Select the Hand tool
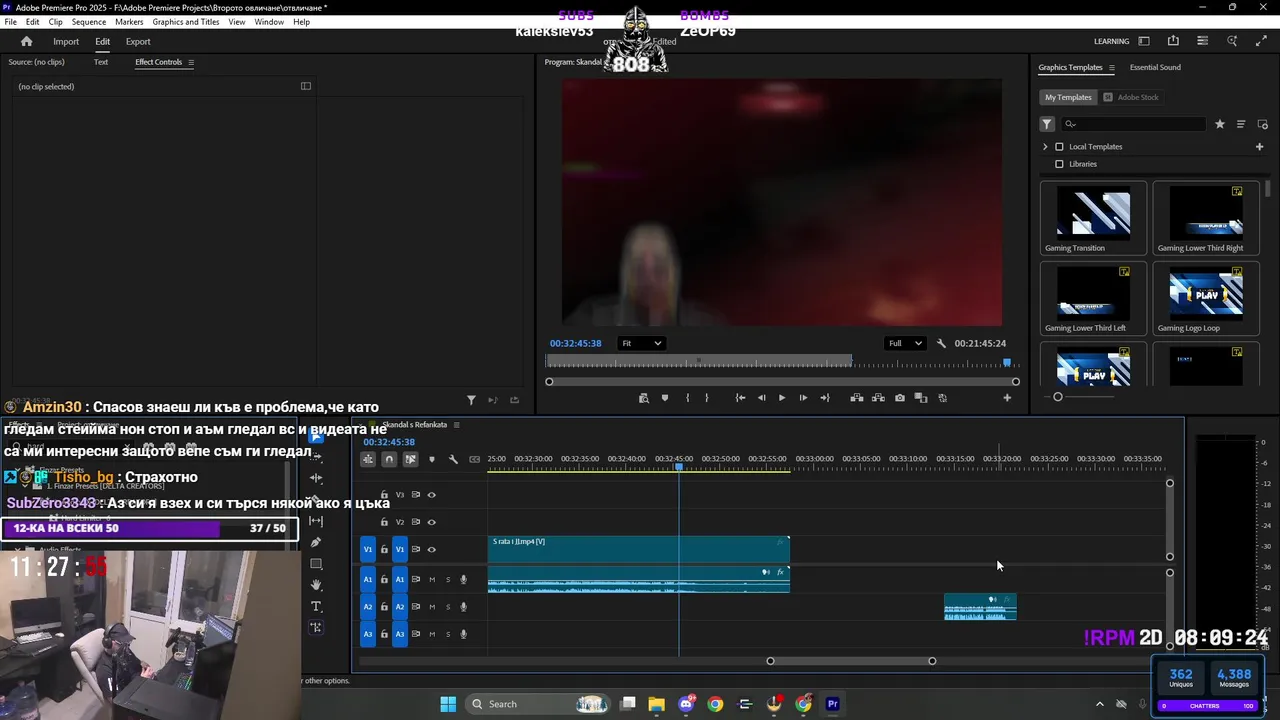1280x720 pixels. pyautogui.click(x=316, y=585)
